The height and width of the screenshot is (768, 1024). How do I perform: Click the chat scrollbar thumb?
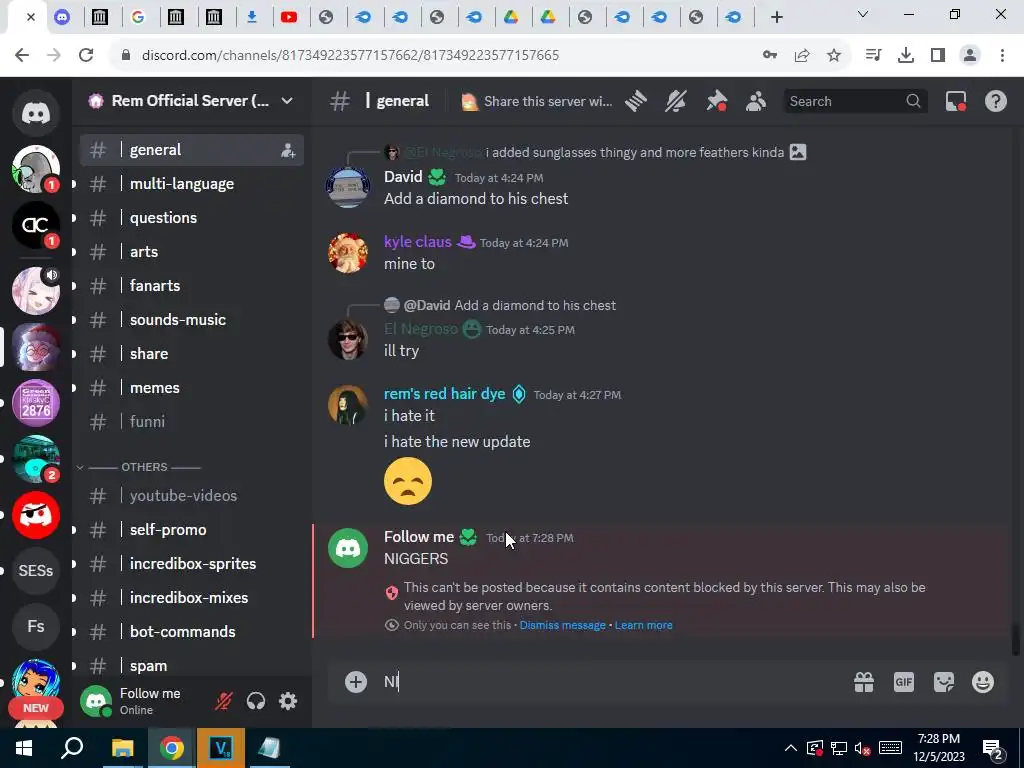click(1015, 639)
